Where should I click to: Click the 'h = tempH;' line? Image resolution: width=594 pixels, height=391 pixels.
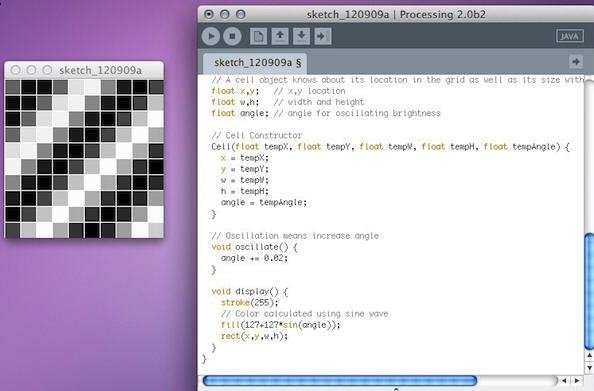(245, 191)
